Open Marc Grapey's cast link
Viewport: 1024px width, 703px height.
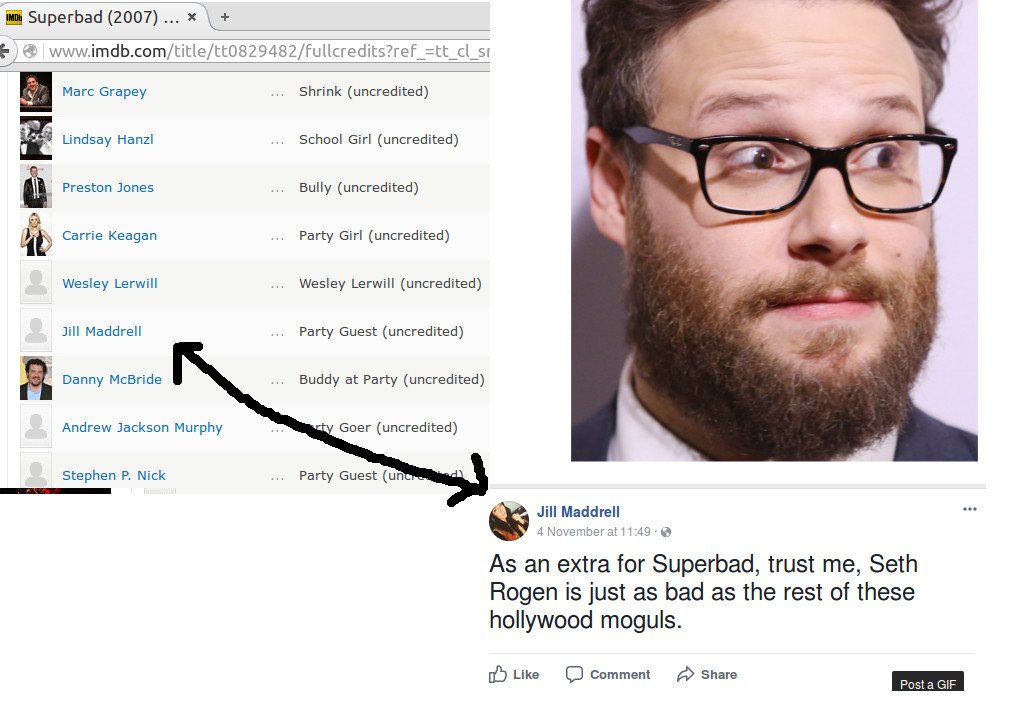[104, 91]
